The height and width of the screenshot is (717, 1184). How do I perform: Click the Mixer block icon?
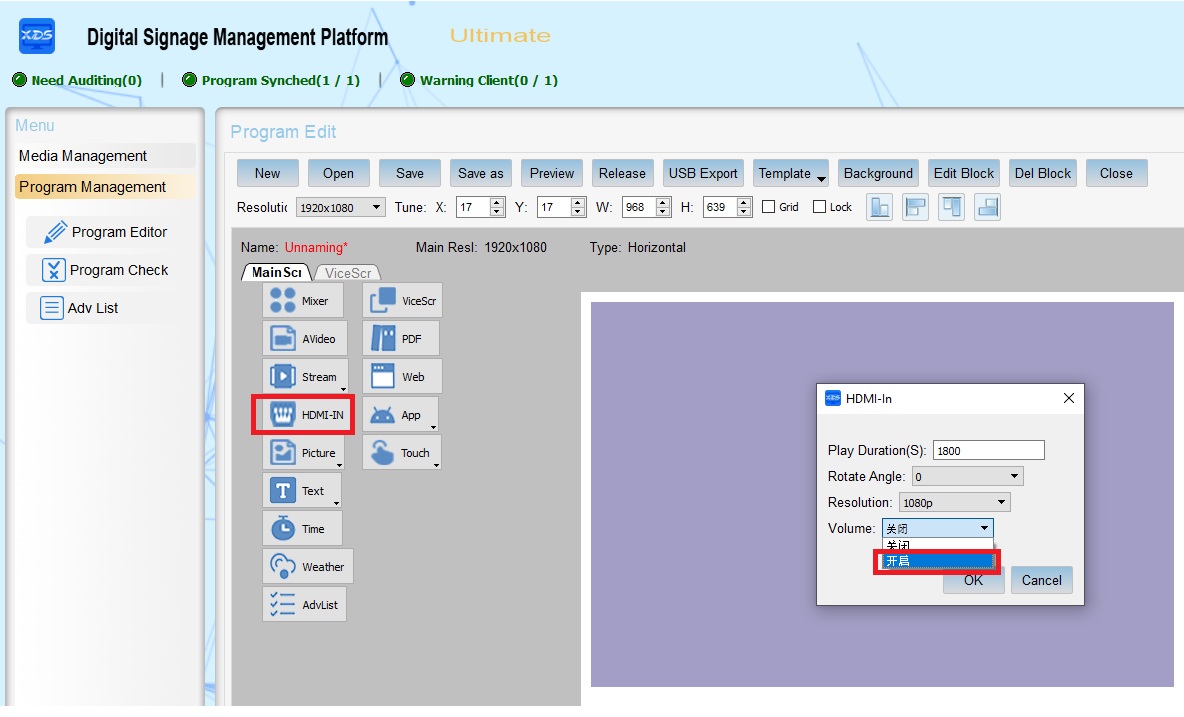(x=302, y=301)
